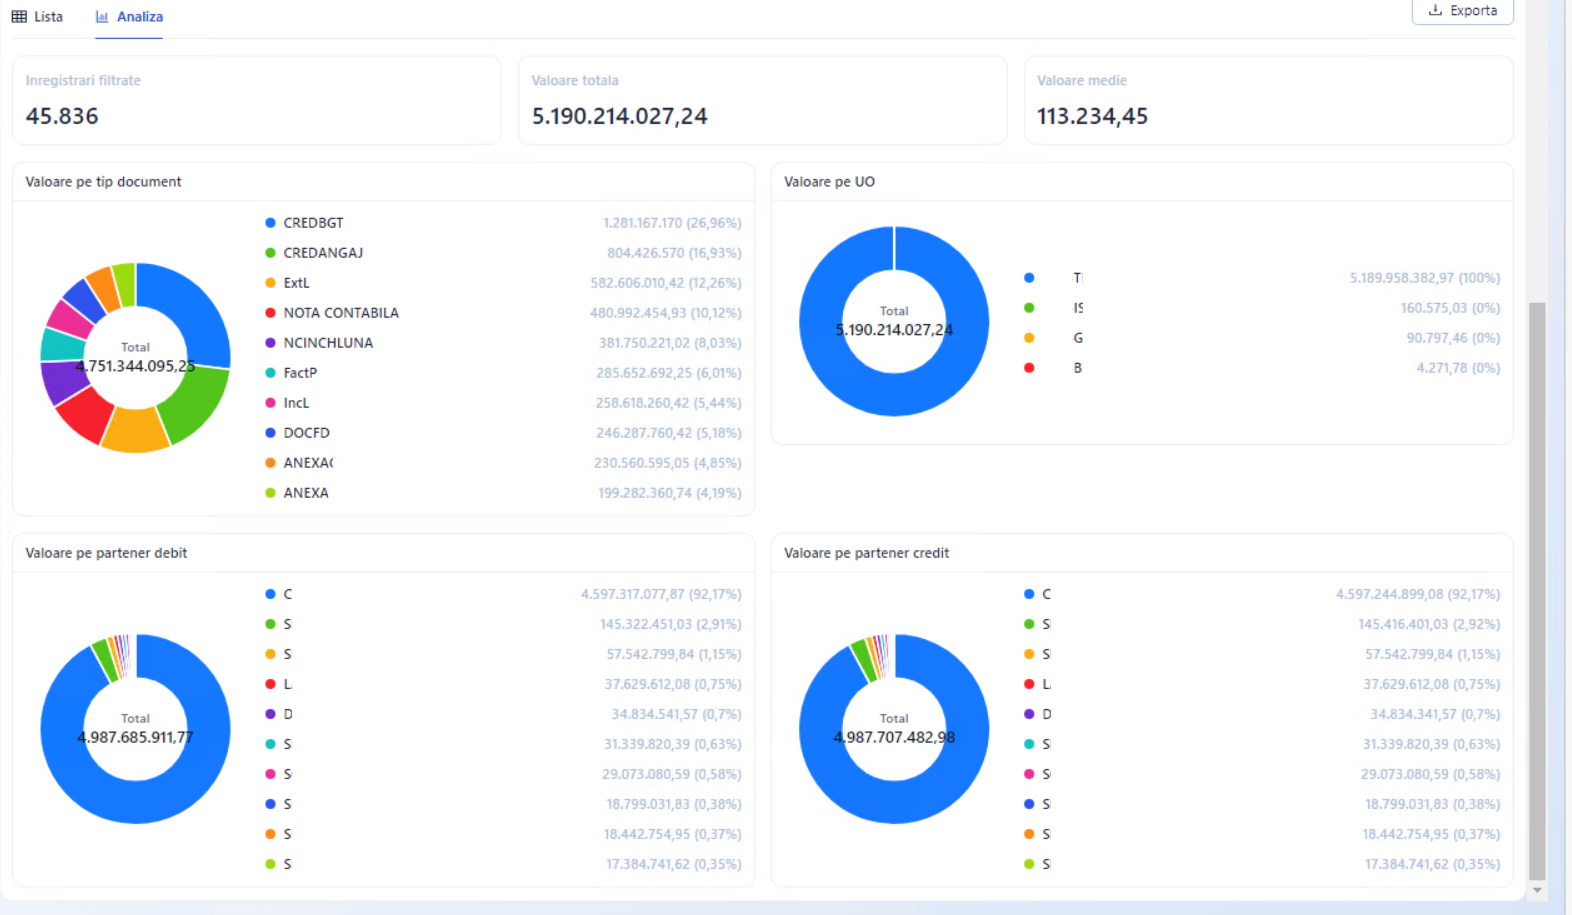Click debit value 145.322.451,03 (2,91%)
1572x915 pixels.
click(671, 624)
